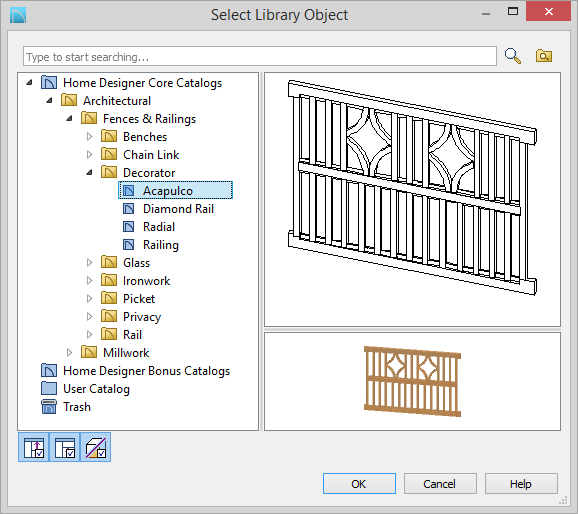Select the Ironwork folder in tree

pyautogui.click(x=146, y=281)
